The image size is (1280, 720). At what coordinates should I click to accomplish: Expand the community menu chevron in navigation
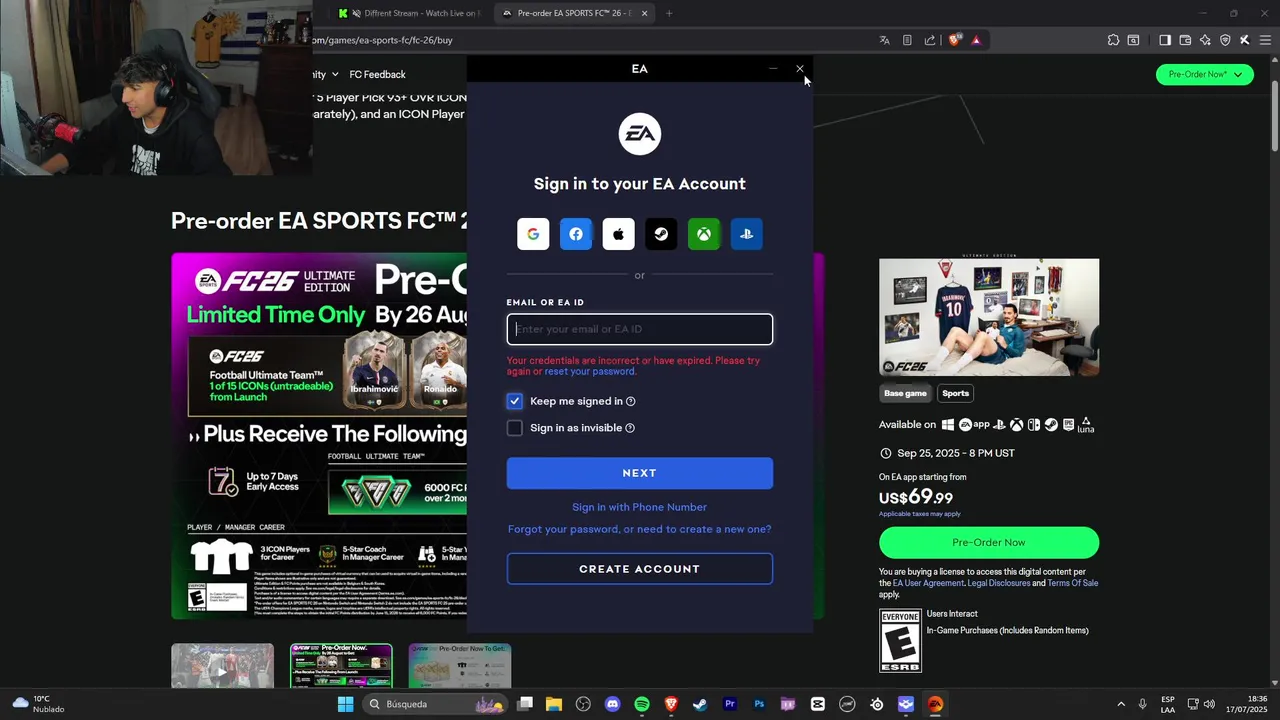[x=335, y=74]
